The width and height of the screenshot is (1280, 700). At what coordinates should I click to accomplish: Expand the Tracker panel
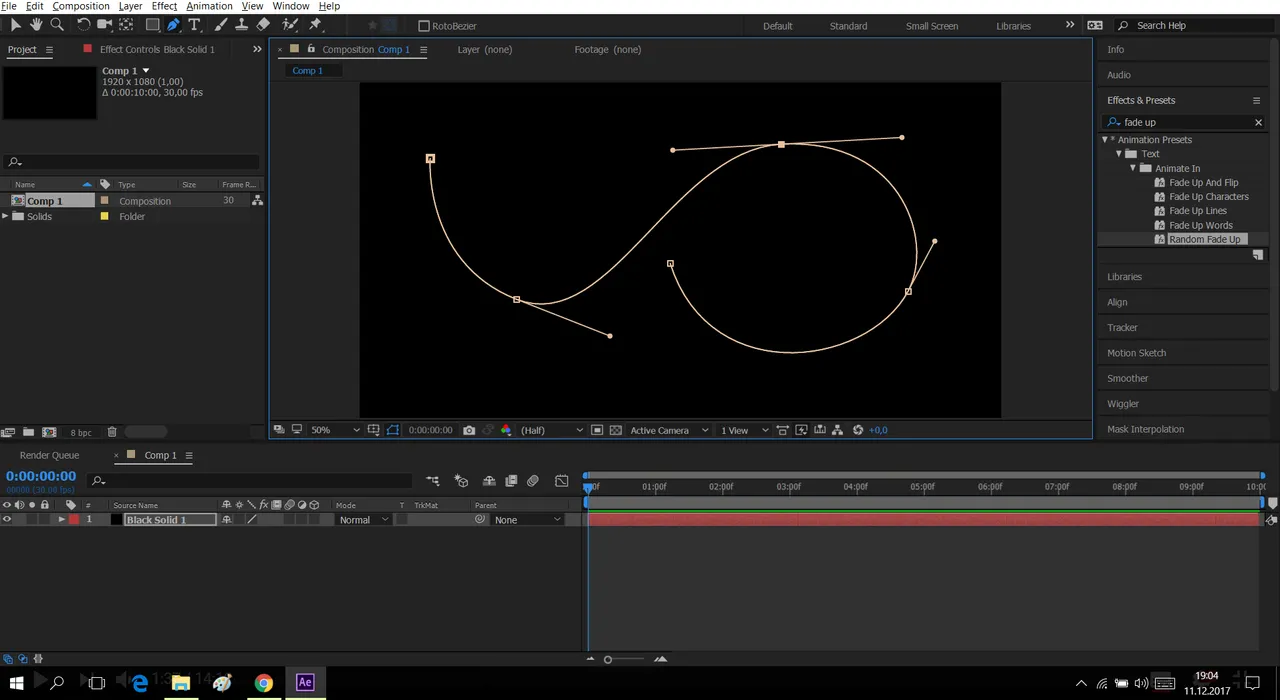click(x=1122, y=327)
